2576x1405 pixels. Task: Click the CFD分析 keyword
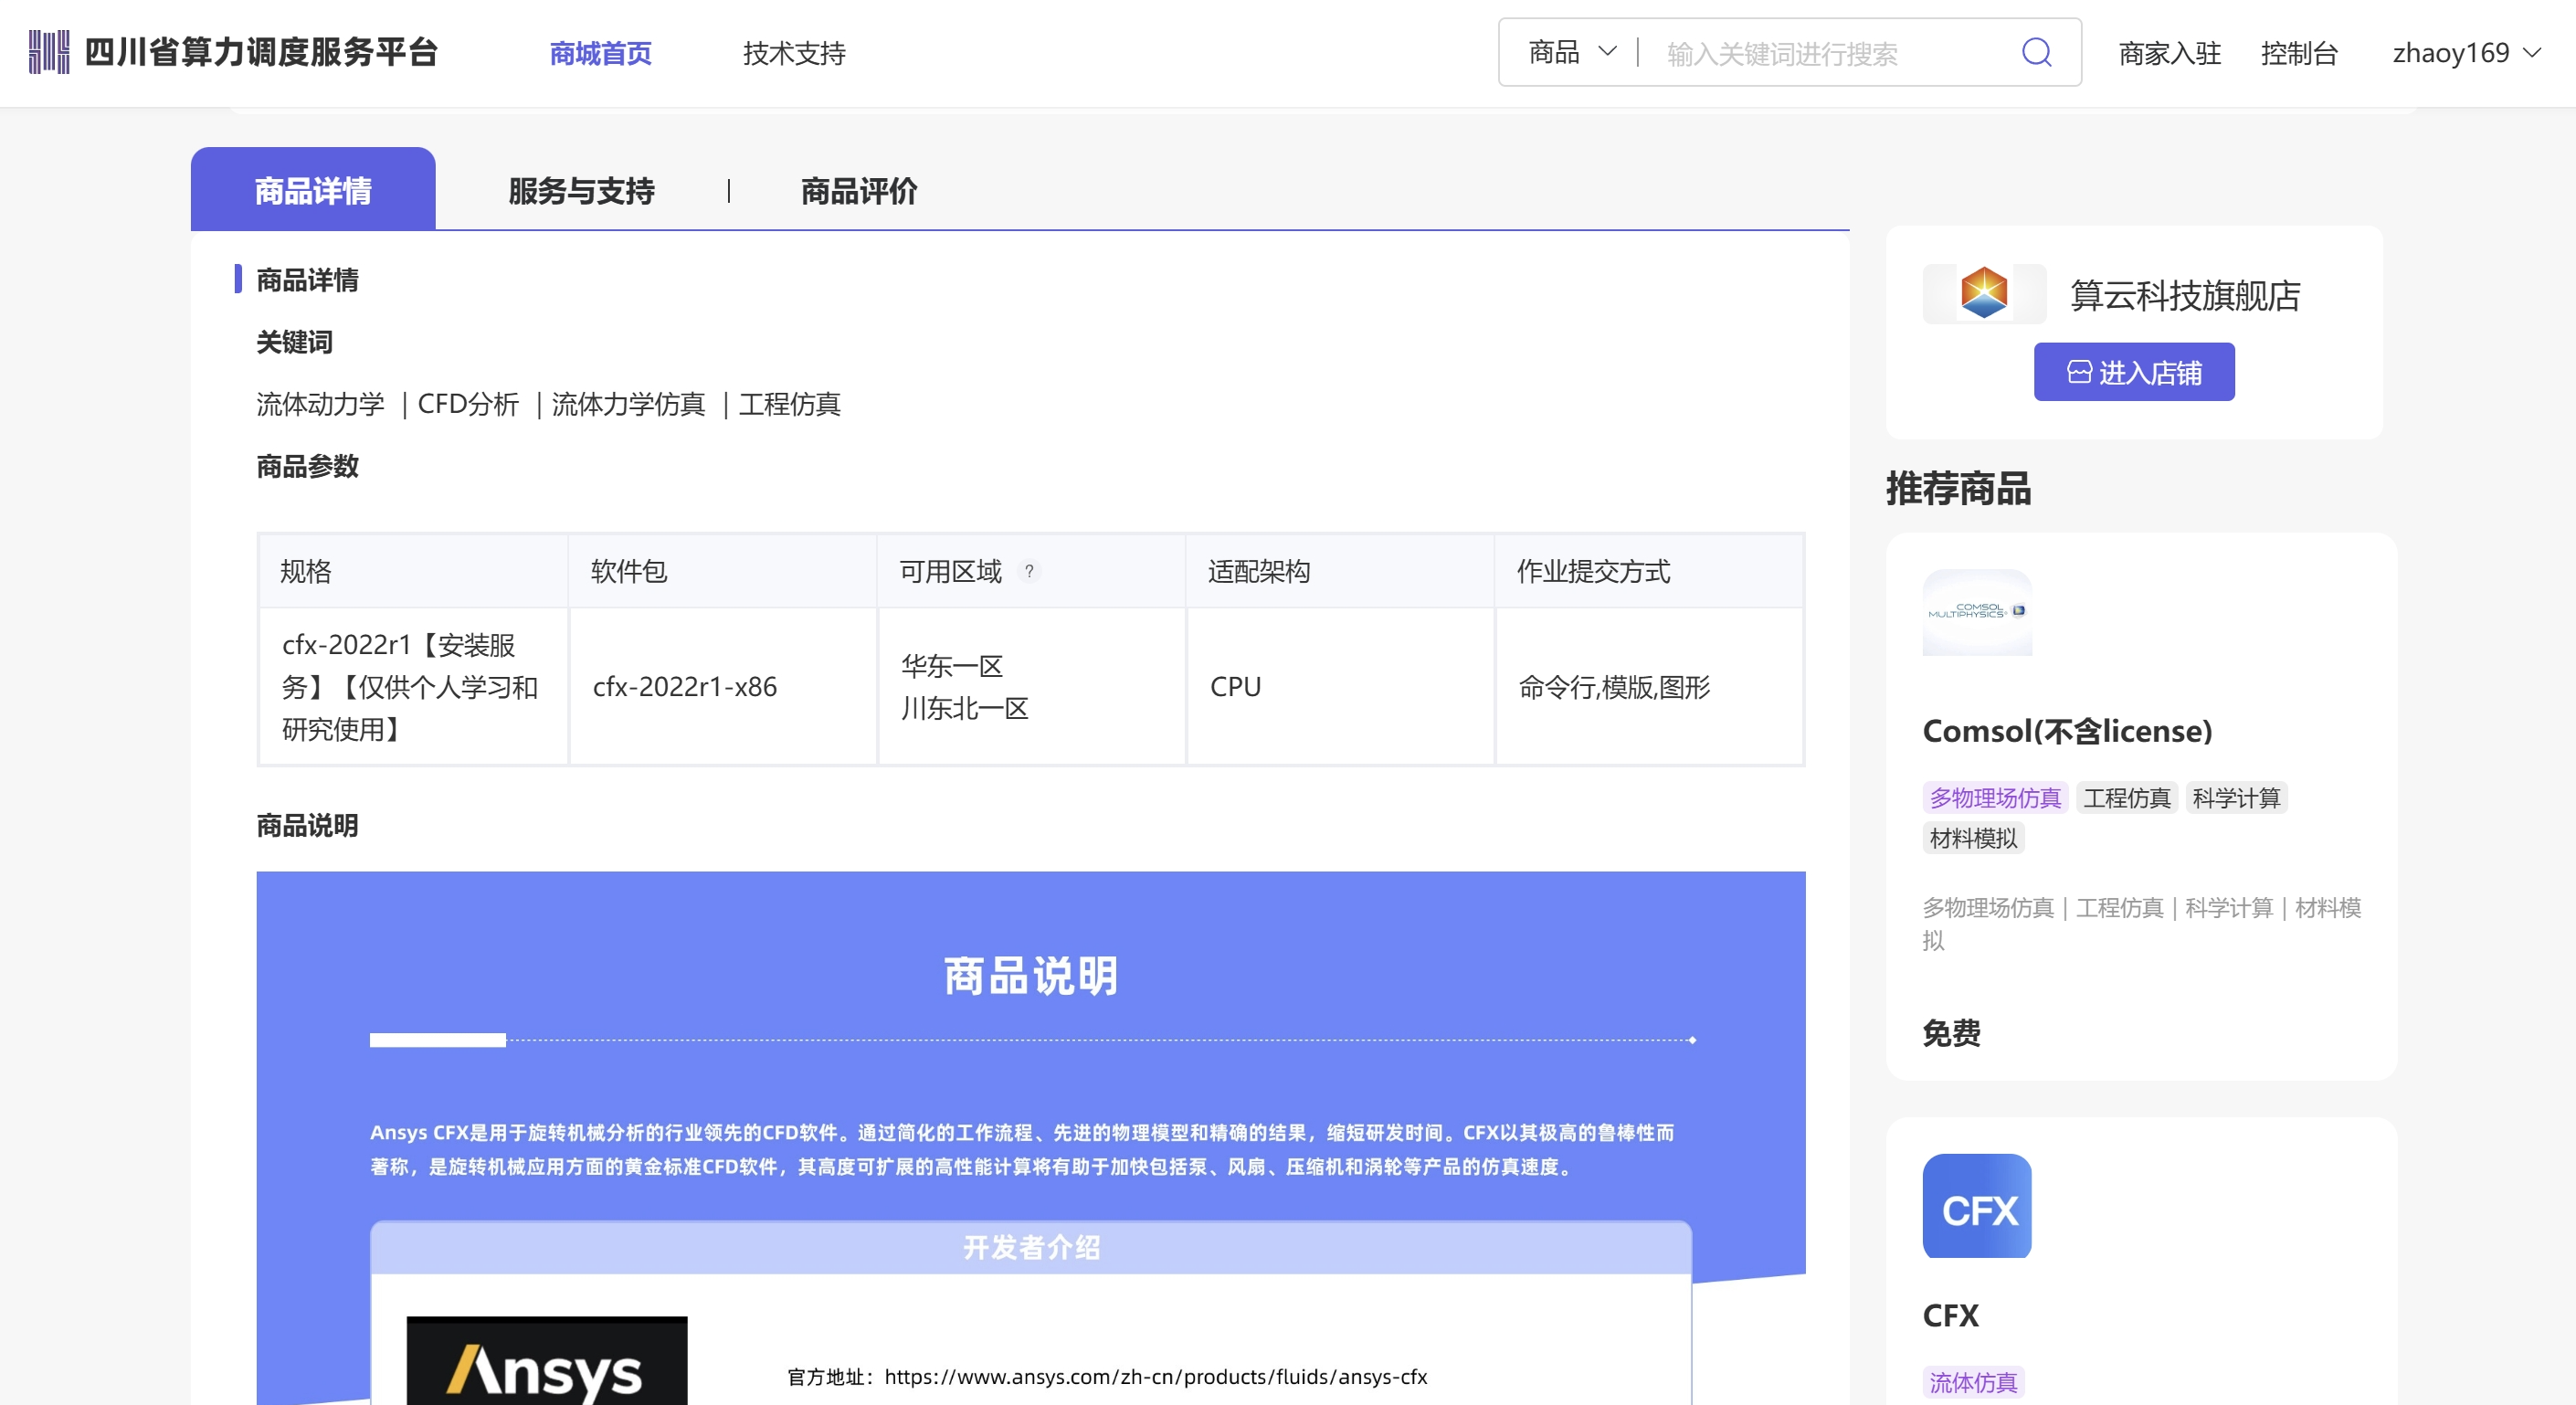[468, 404]
